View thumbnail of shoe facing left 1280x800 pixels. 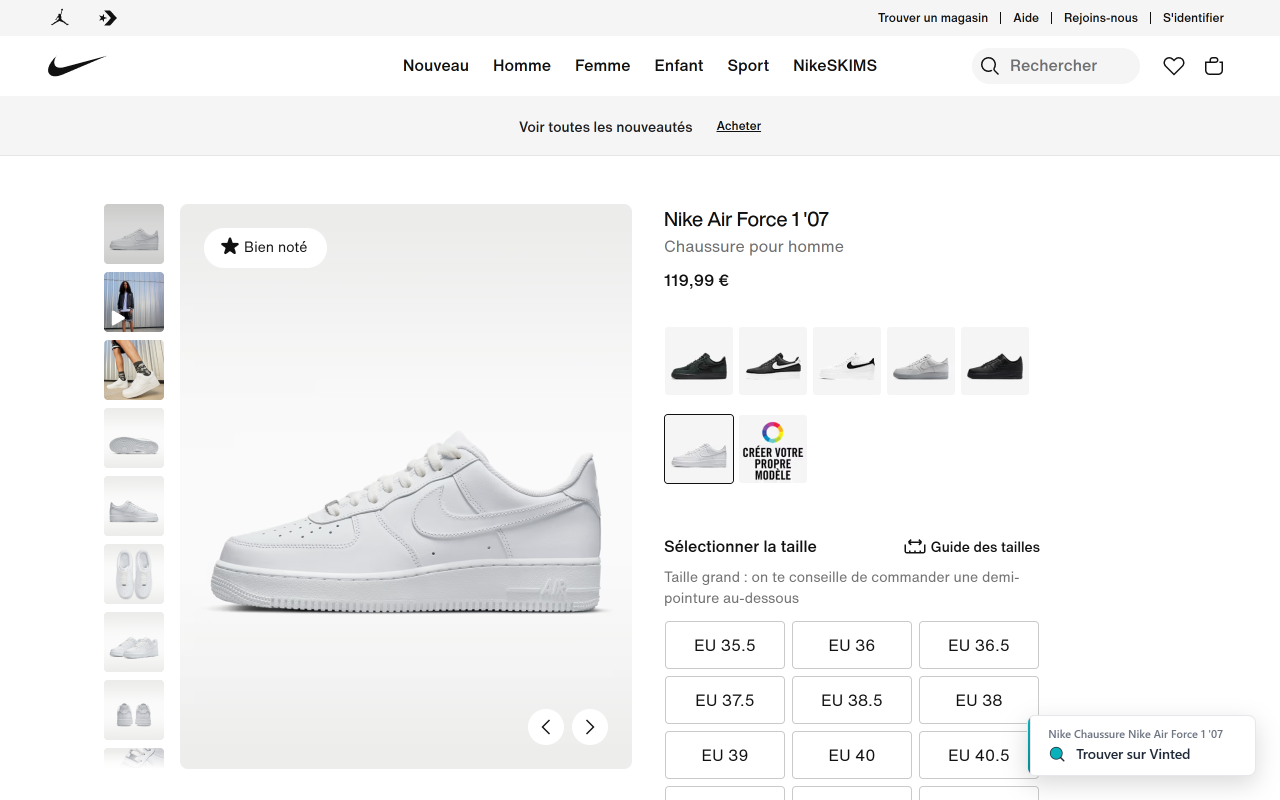pos(134,506)
